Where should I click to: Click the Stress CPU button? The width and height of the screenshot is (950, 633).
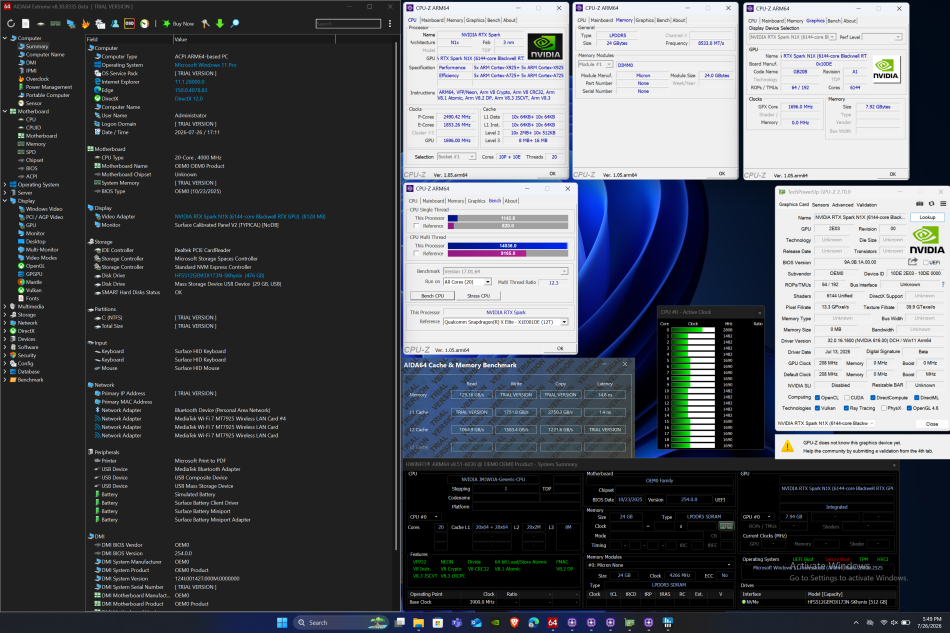tap(478, 296)
